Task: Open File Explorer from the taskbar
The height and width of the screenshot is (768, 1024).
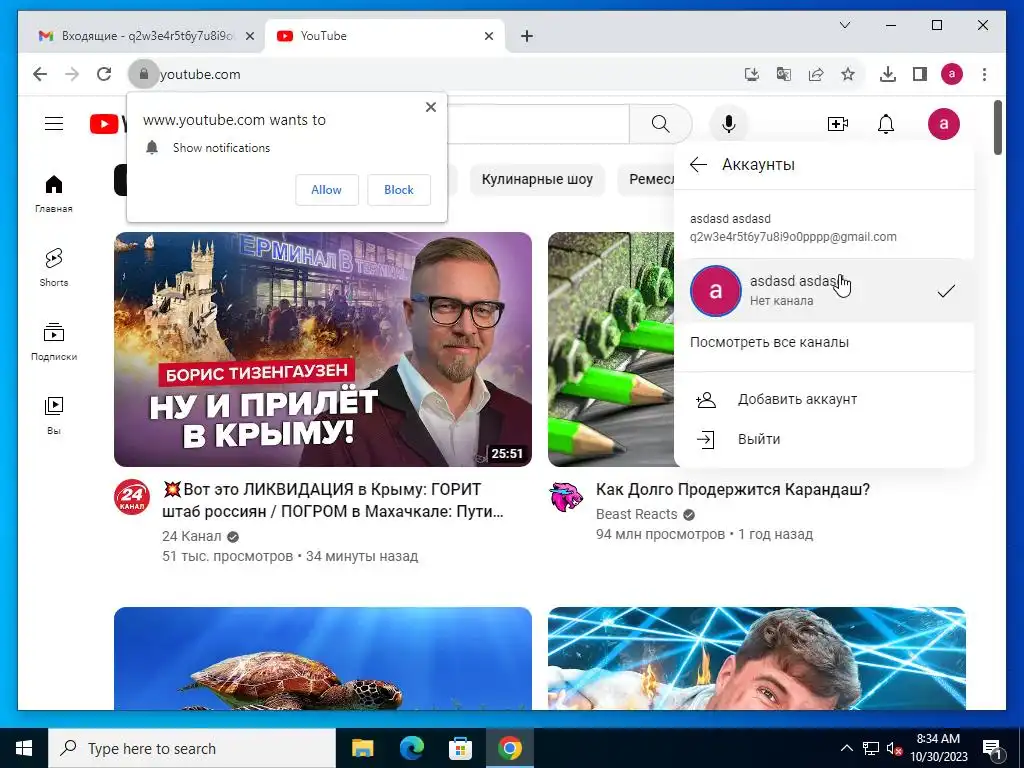Action: [x=362, y=748]
